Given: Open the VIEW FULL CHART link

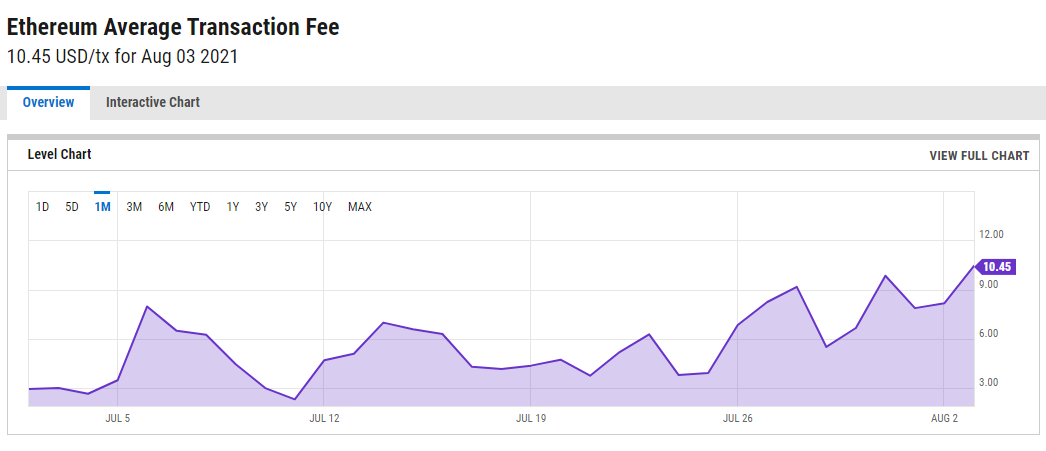Looking at the screenshot, I should coord(979,155).
